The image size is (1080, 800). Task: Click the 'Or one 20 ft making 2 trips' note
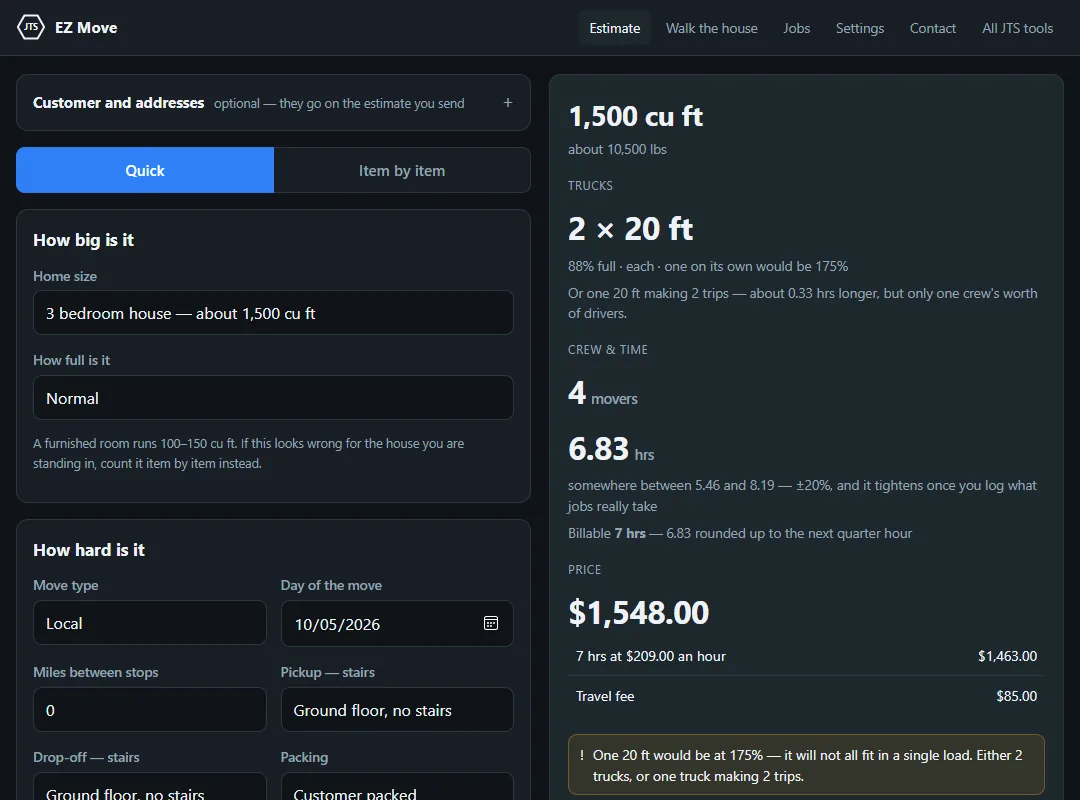pos(802,303)
